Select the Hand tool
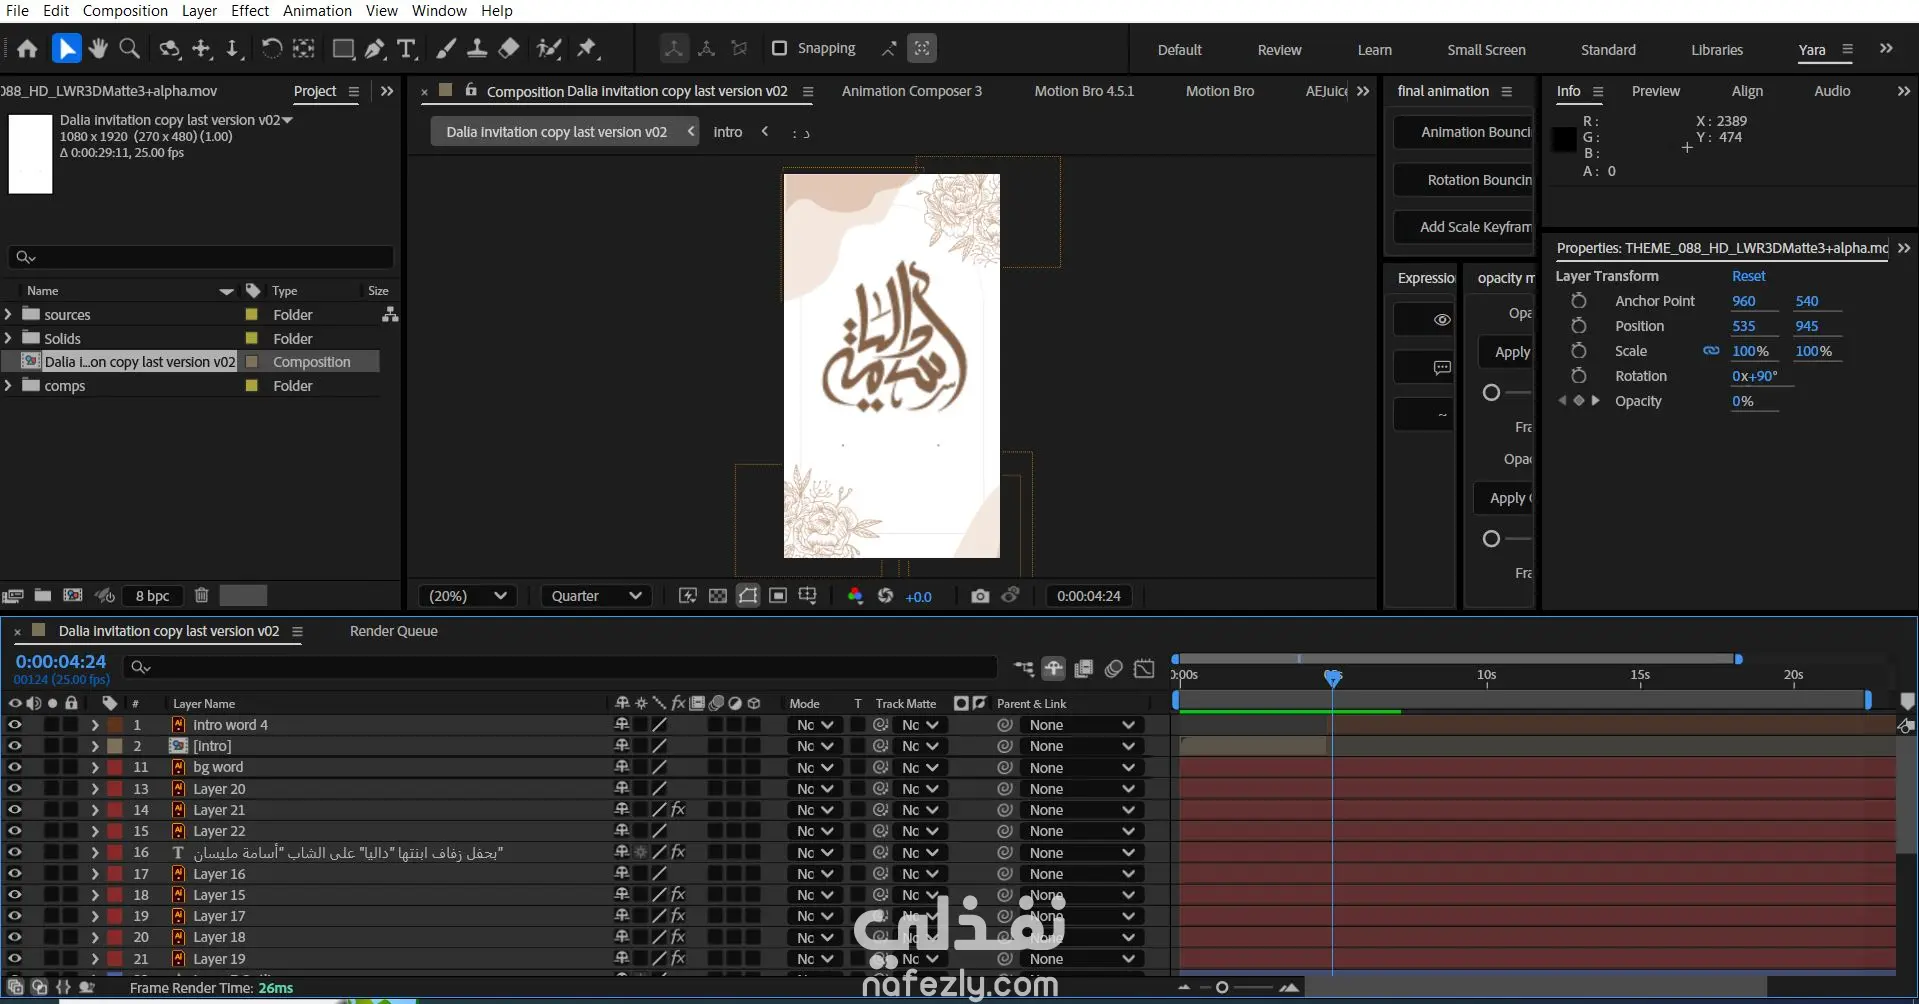1919x1004 pixels. click(98, 48)
